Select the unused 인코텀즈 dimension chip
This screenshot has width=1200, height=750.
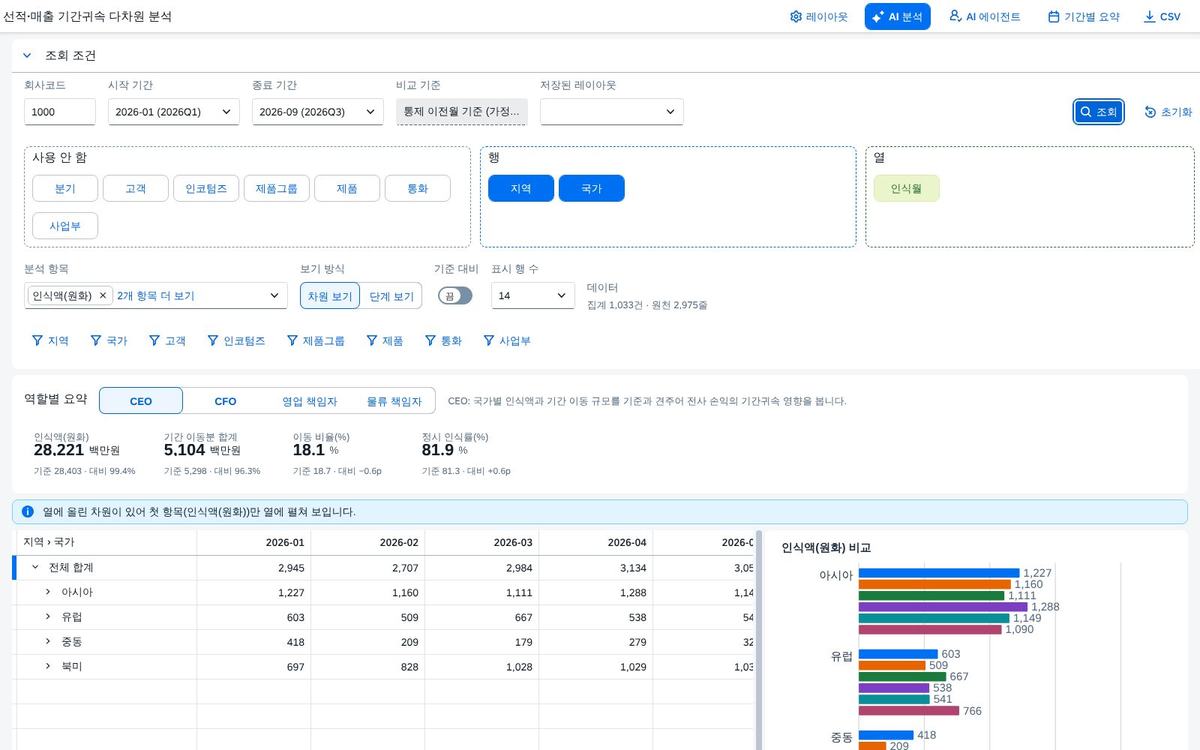[206, 188]
